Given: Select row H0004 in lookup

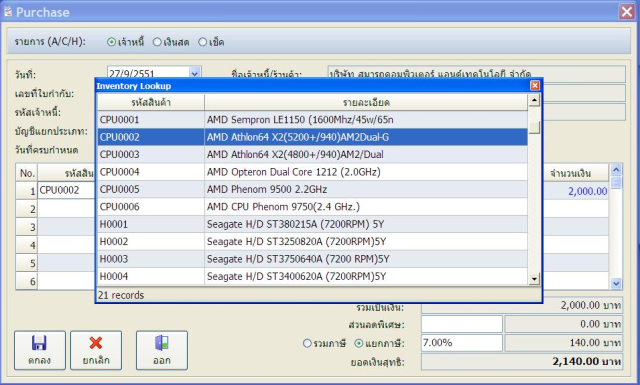Looking at the screenshot, I should click(313, 276).
